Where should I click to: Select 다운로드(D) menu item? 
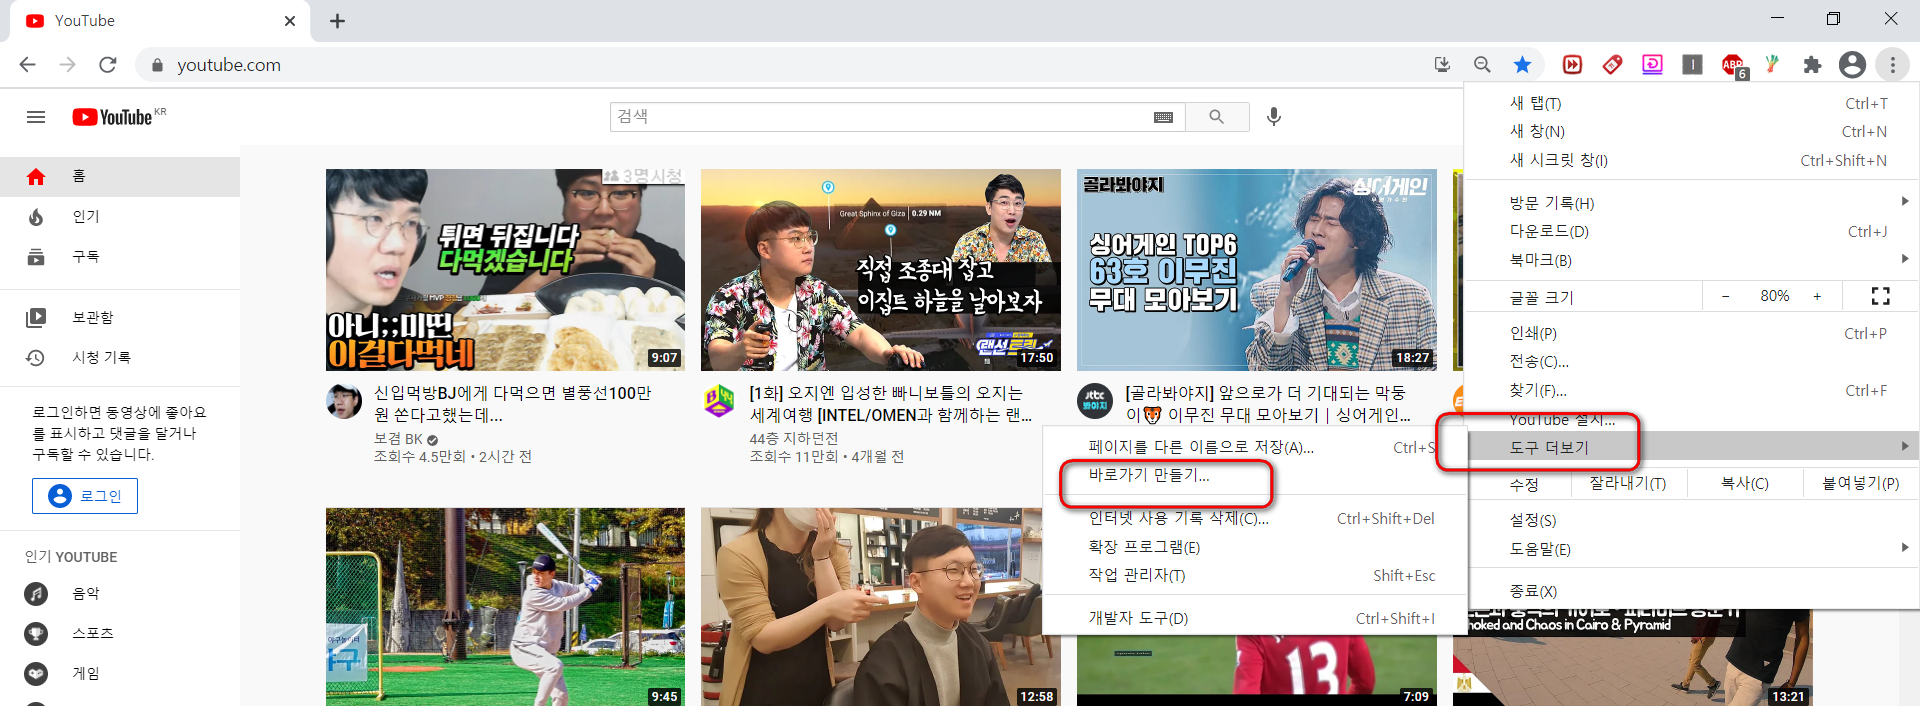coord(1692,231)
